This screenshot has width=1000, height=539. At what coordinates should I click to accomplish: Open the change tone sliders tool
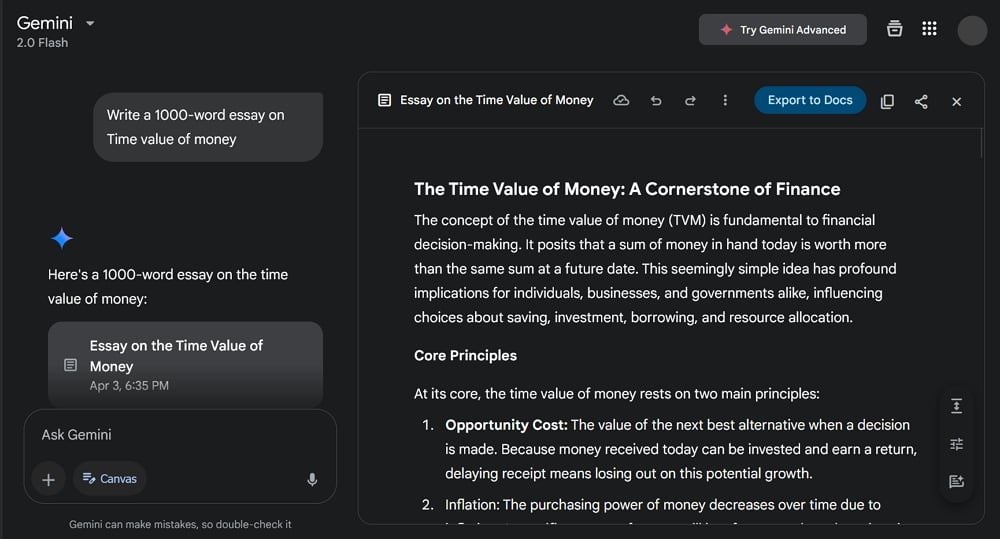pyautogui.click(x=956, y=444)
